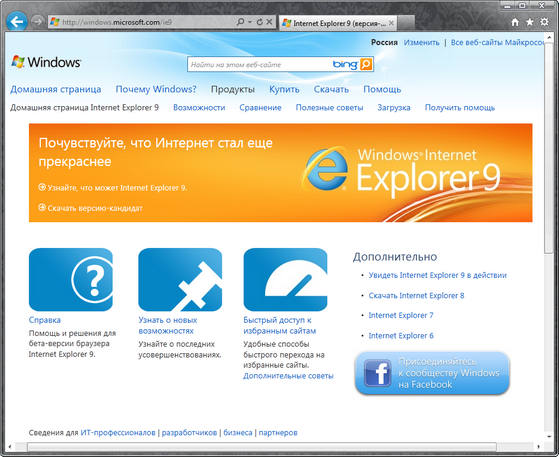The image size is (559, 457).
Task: Open the Скачать Internet Explorer 8 link
Action: 416,296
